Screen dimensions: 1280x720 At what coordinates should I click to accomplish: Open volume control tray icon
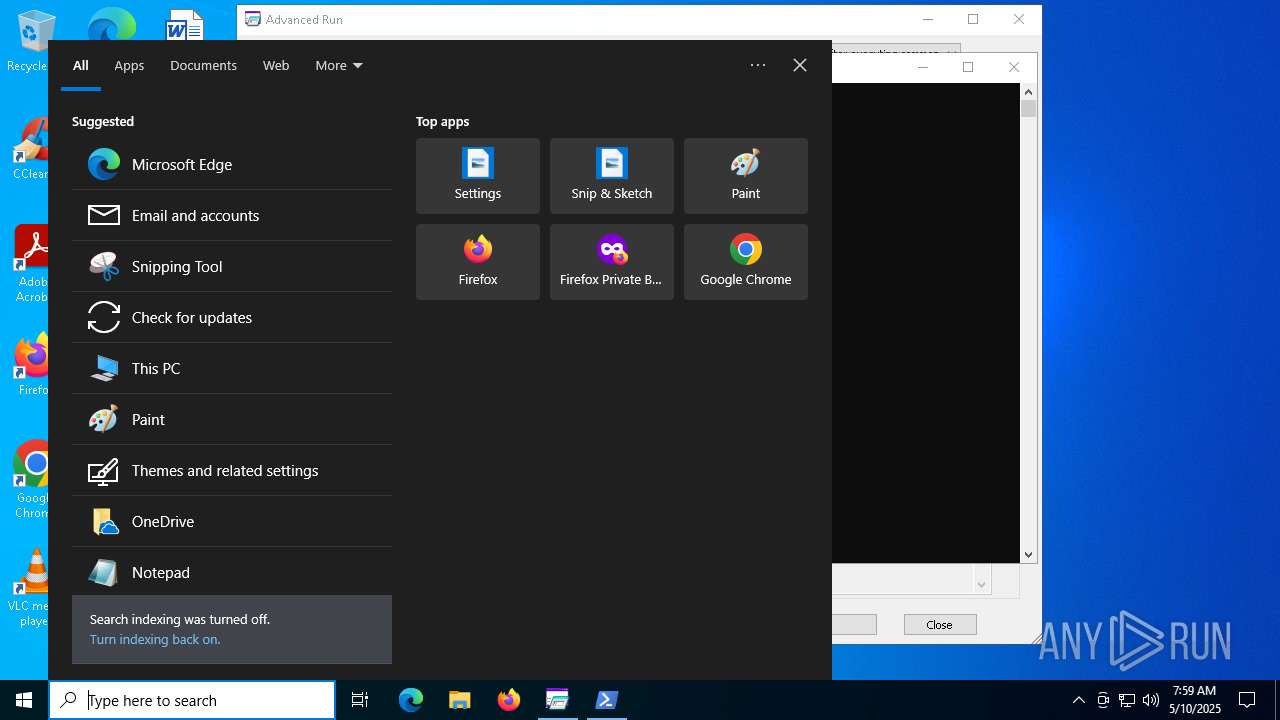pyautogui.click(x=1151, y=700)
